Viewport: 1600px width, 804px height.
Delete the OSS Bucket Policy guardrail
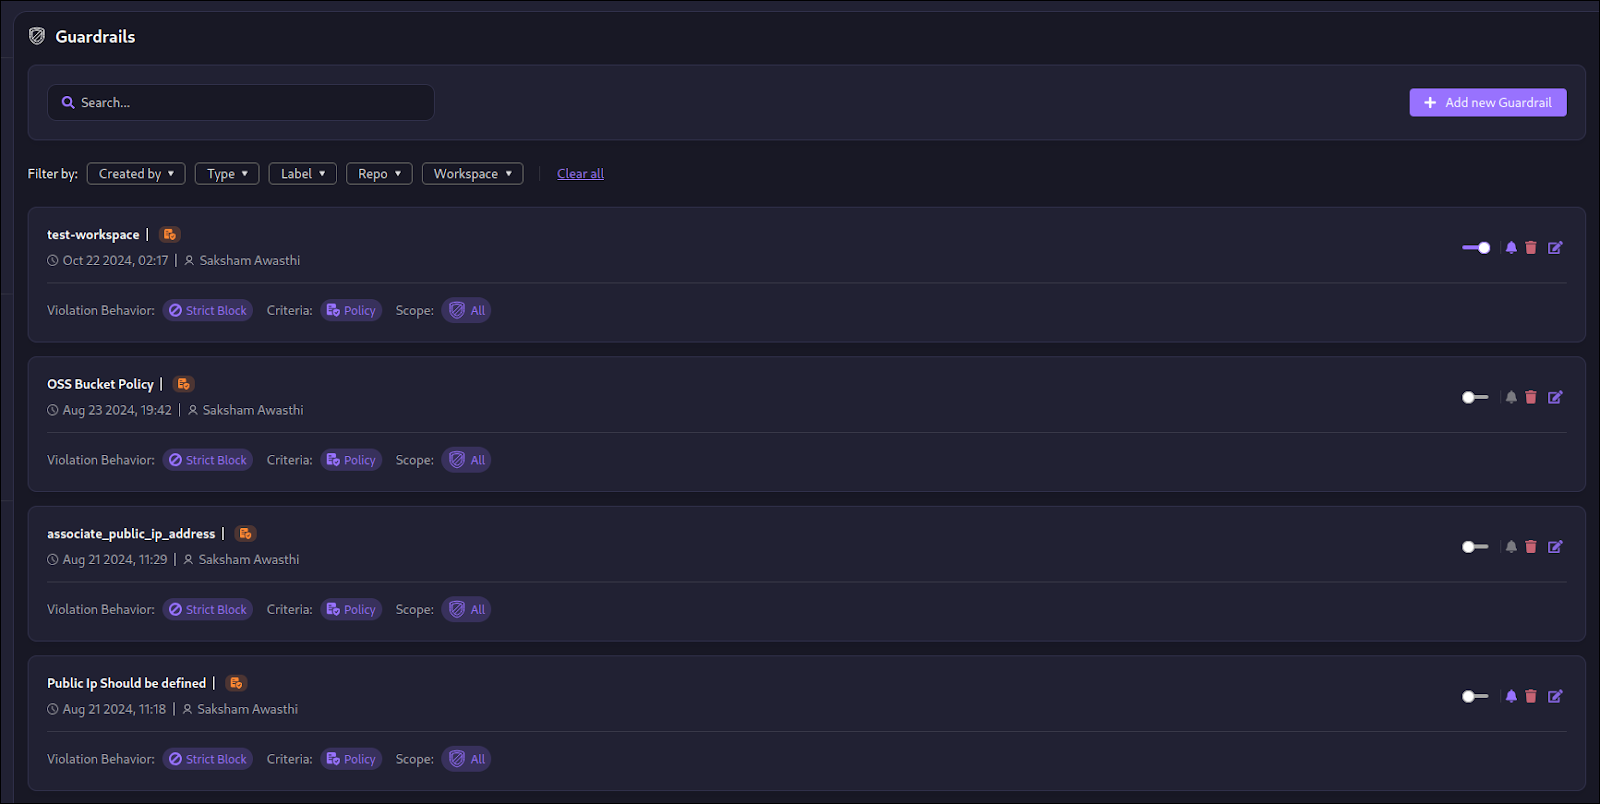coord(1531,397)
